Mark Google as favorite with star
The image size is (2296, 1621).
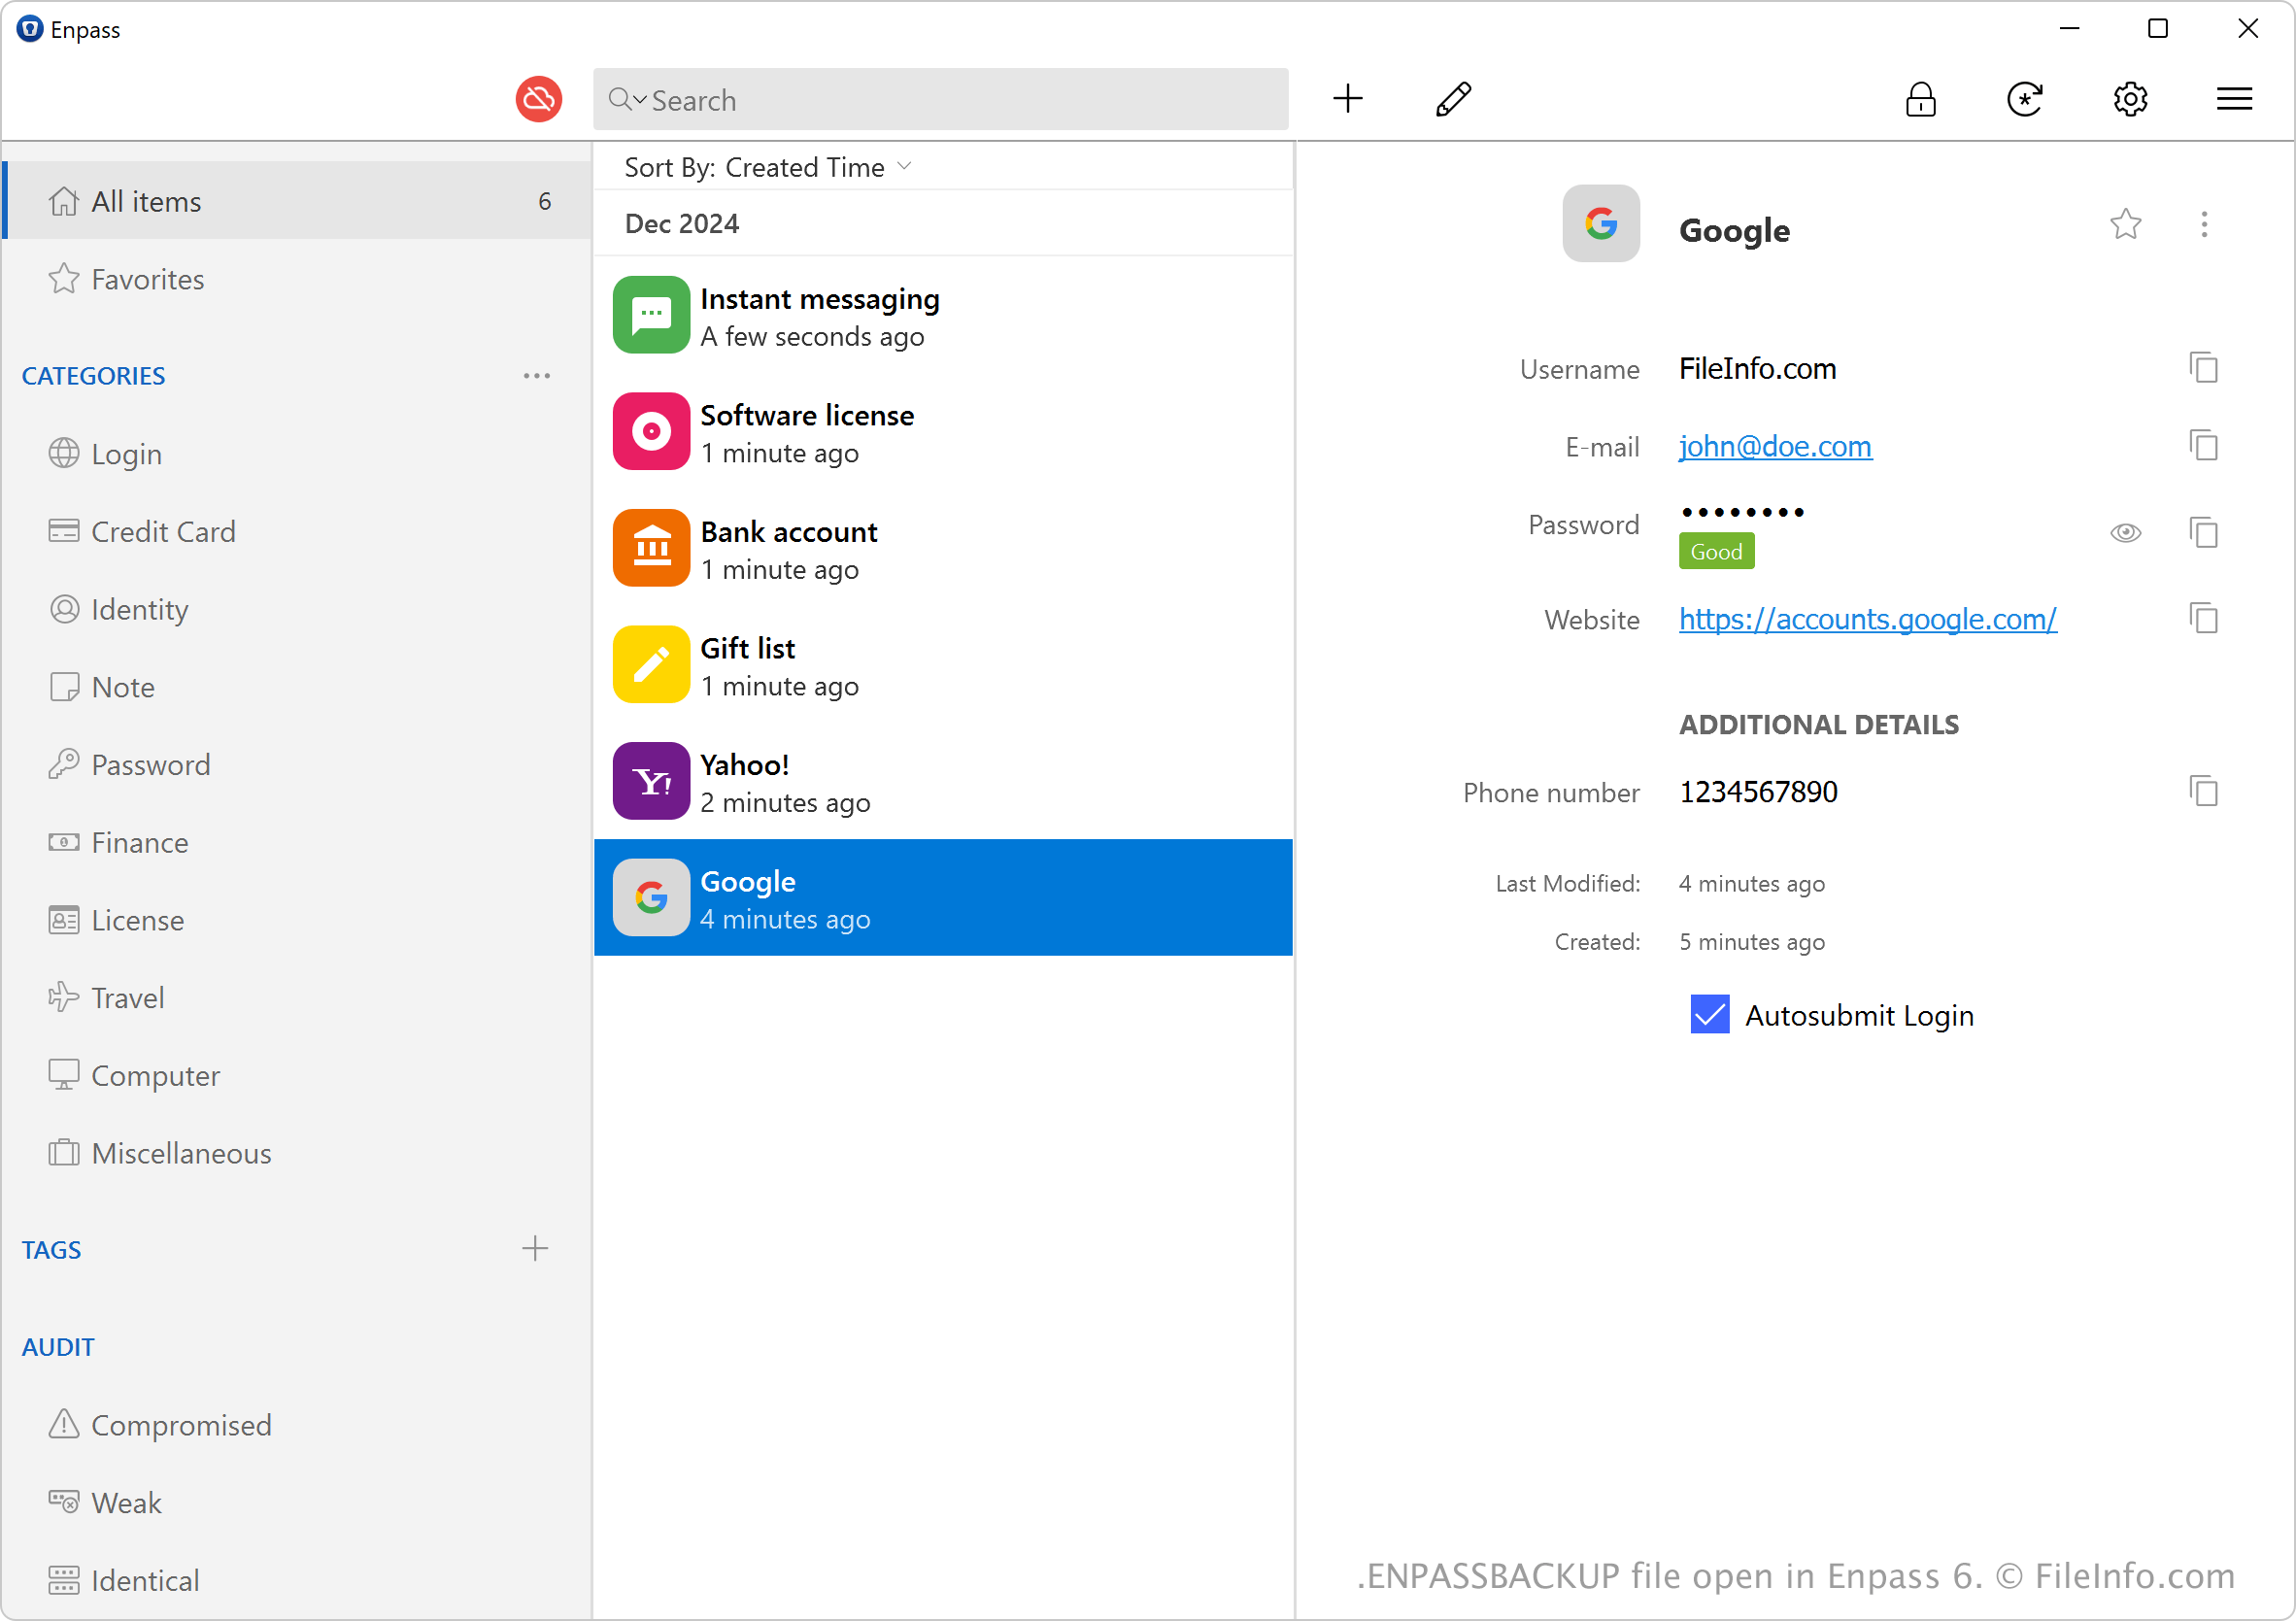tap(2125, 224)
